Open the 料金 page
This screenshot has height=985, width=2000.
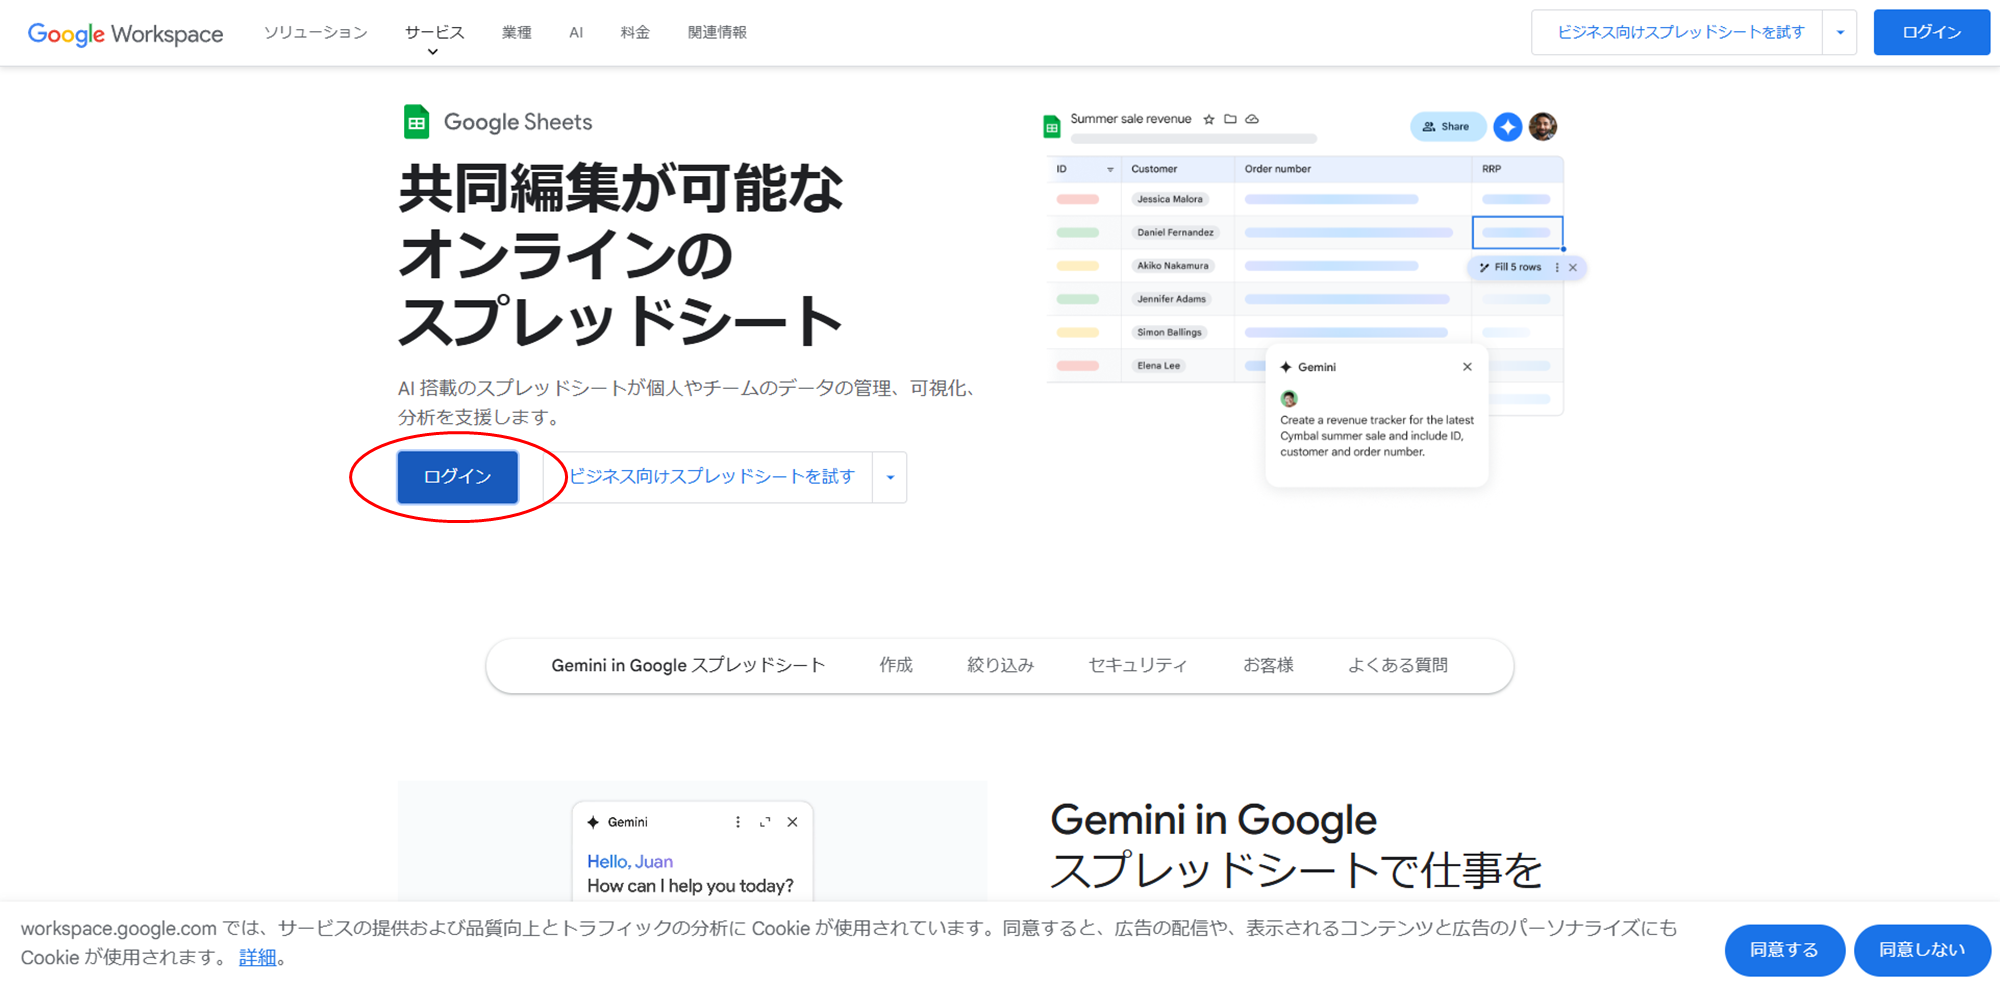pyautogui.click(x=635, y=33)
